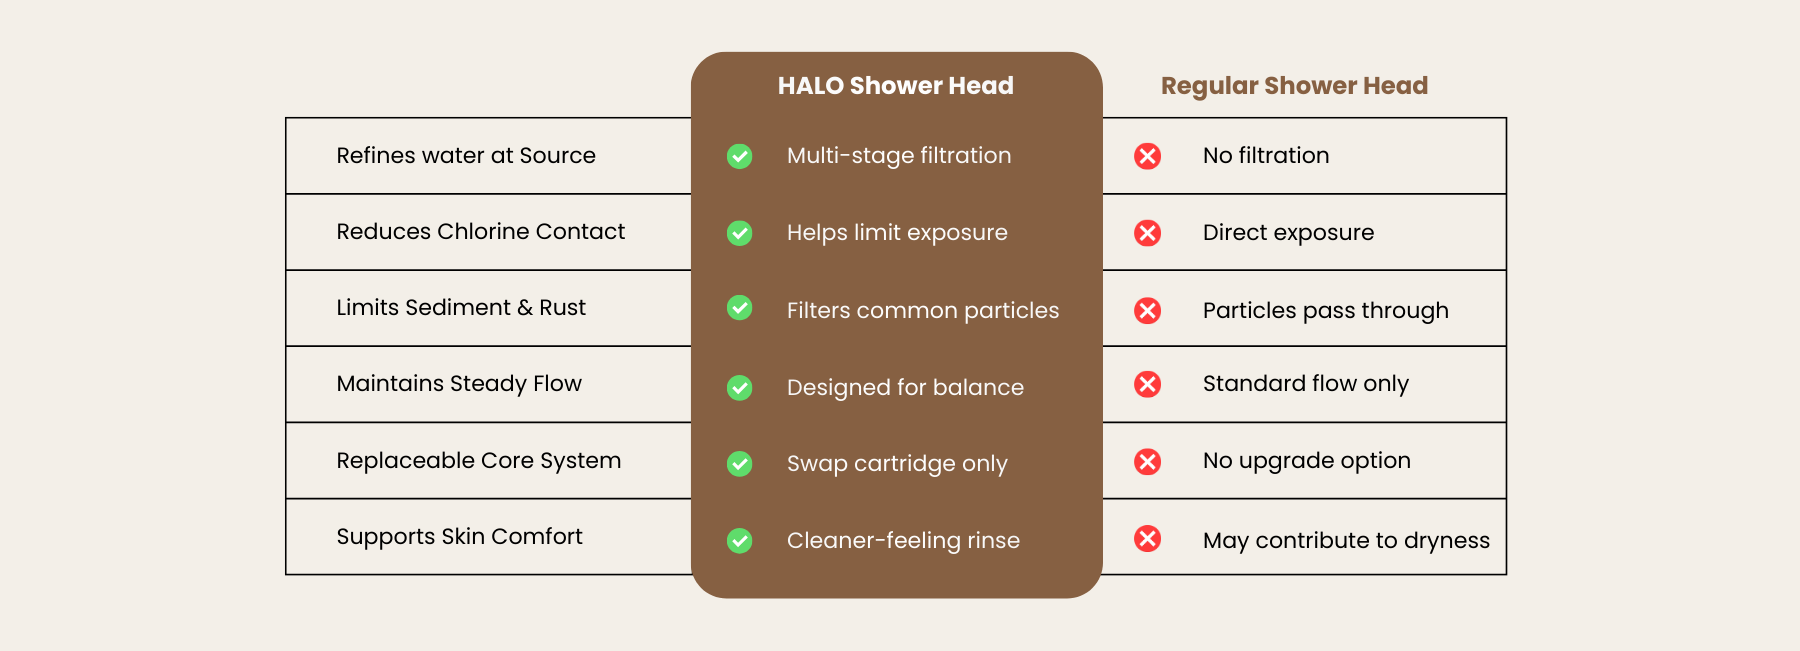1800x651 pixels.
Task: Click green check beside Filters common particles
Action: pyautogui.click(x=740, y=308)
